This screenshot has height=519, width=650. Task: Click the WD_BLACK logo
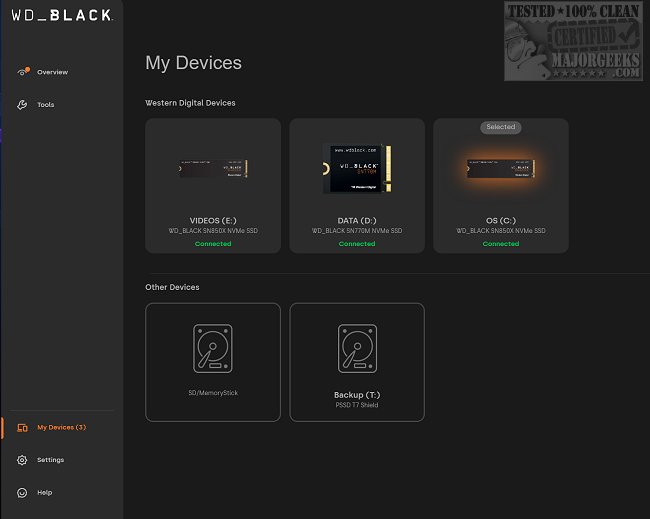(62, 15)
